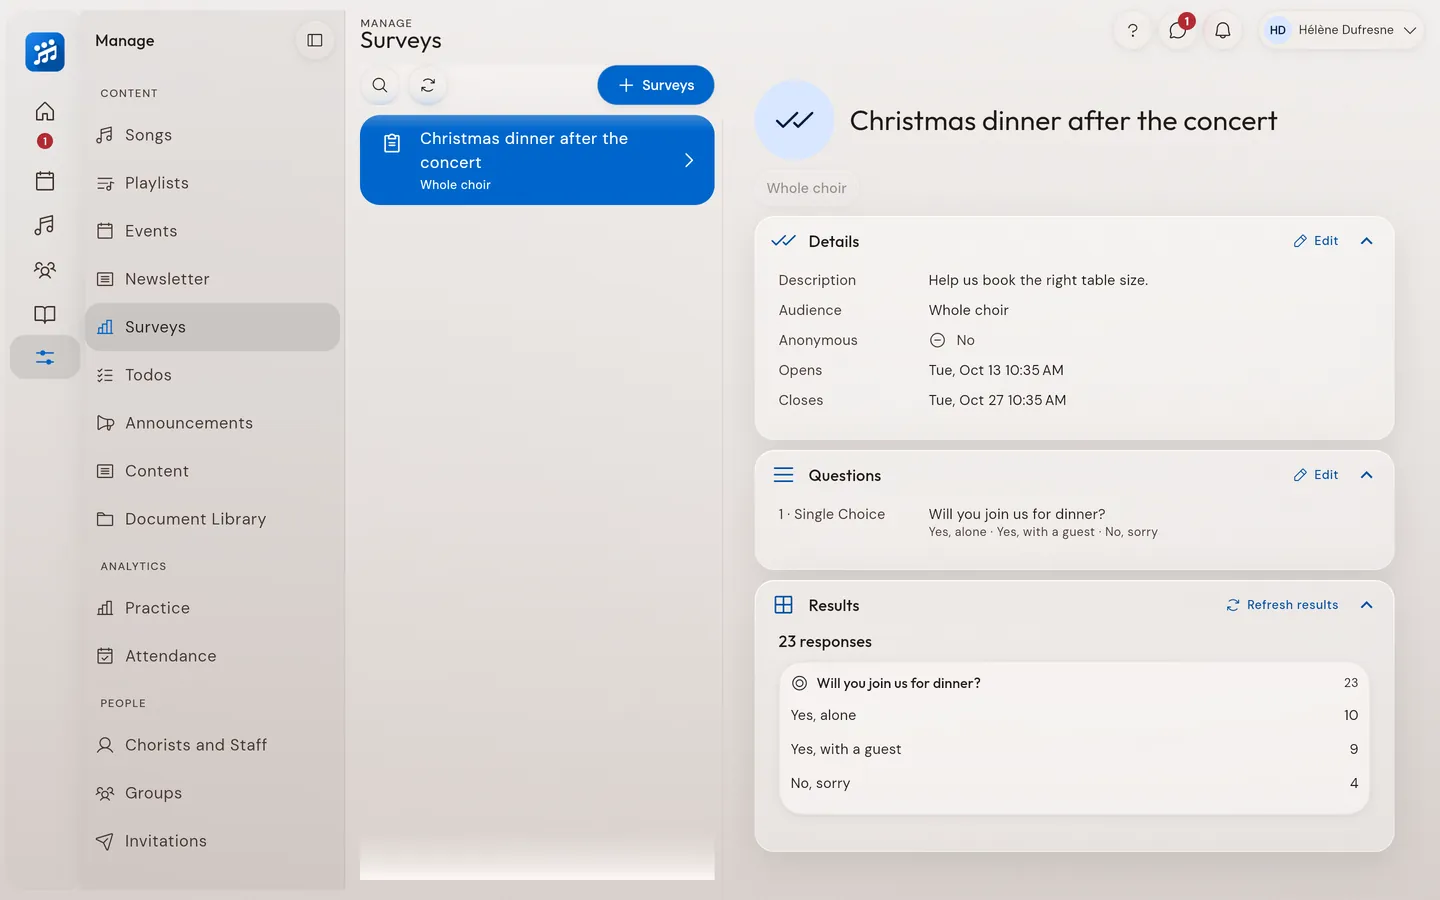Open chat messages with one unread
1440x900 pixels.
[1178, 31]
